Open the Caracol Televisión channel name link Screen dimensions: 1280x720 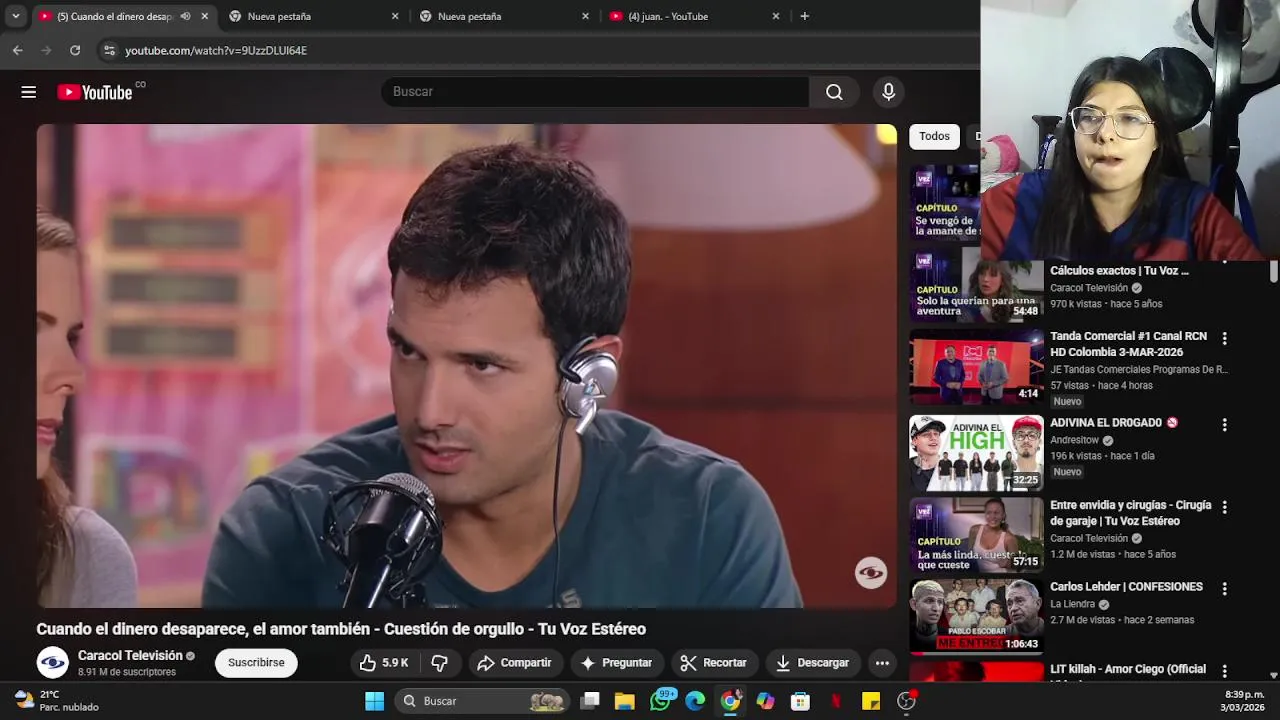tap(130, 656)
